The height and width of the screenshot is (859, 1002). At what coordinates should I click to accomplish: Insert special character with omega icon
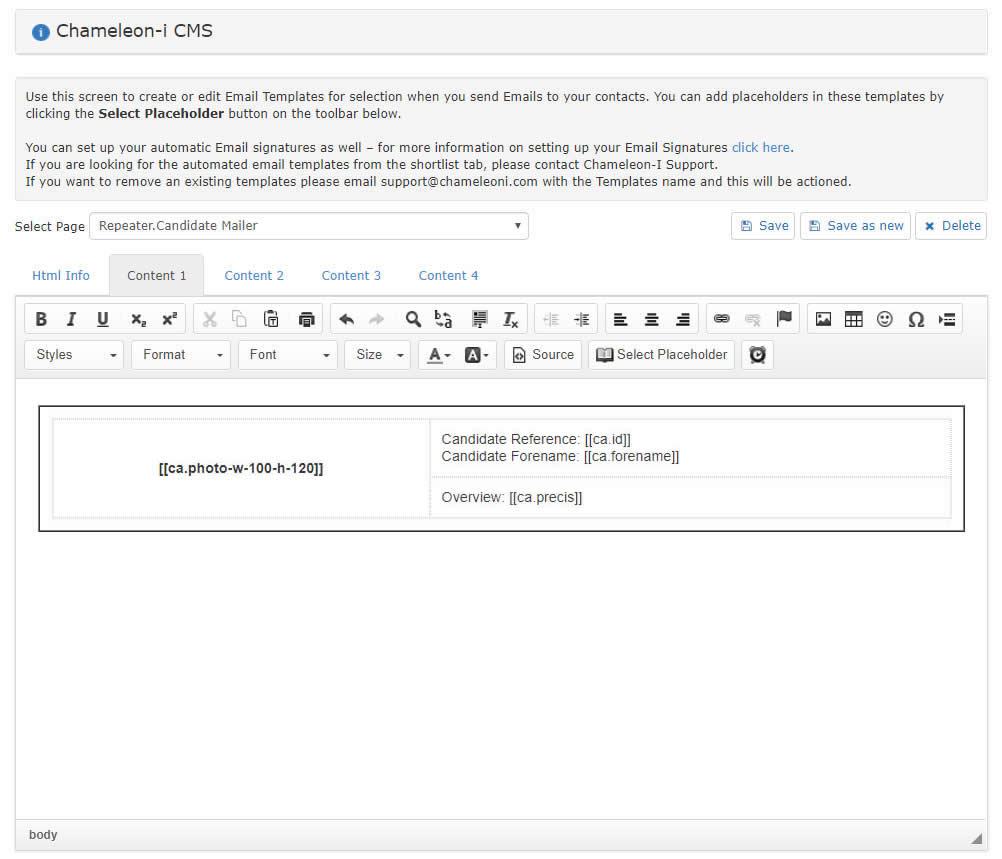[916, 320]
